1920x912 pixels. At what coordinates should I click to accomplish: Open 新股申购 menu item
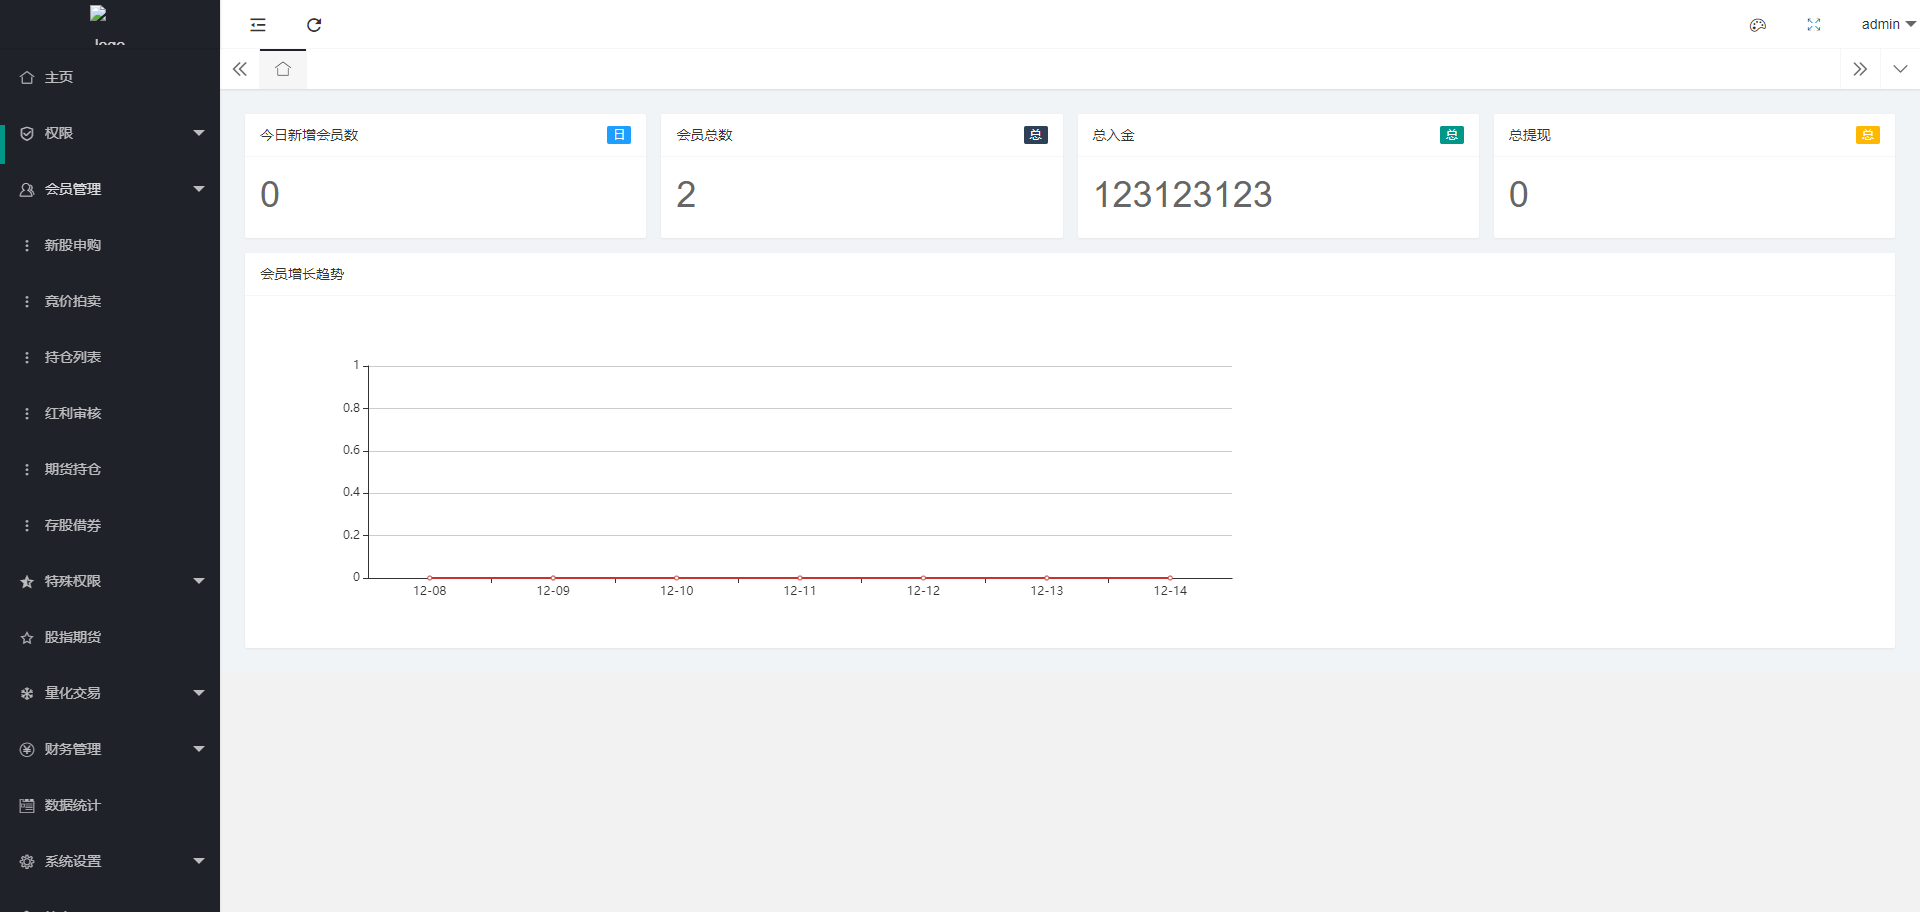pyautogui.click(x=72, y=245)
